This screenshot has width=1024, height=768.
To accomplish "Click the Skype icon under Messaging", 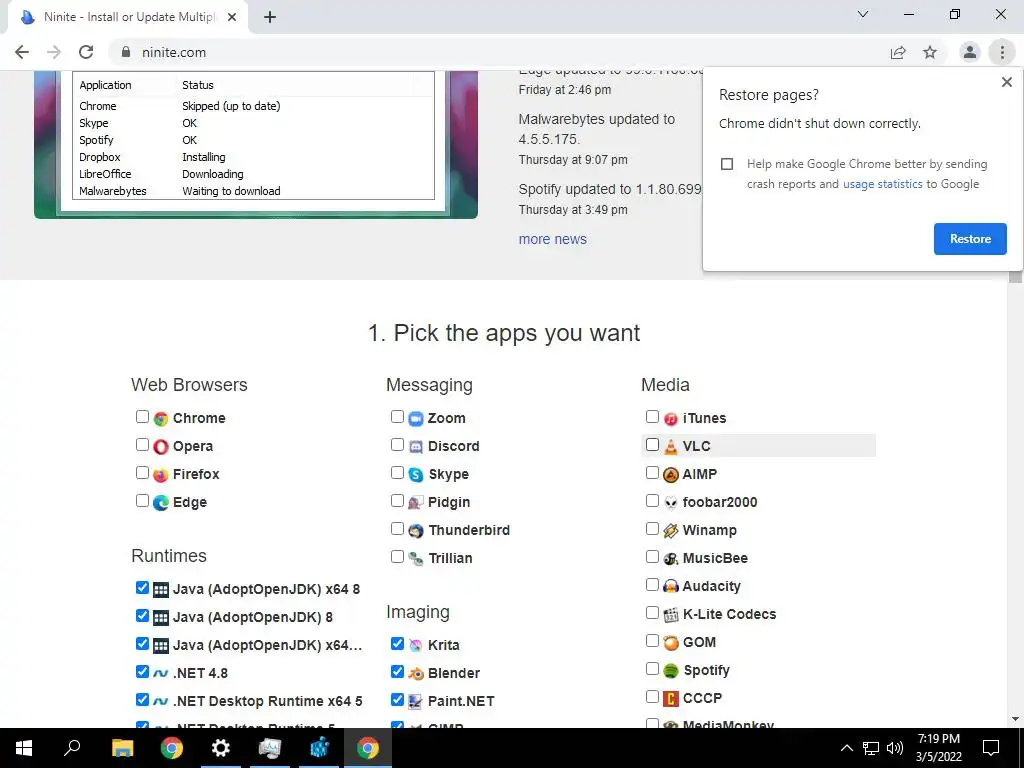I will [x=416, y=475].
